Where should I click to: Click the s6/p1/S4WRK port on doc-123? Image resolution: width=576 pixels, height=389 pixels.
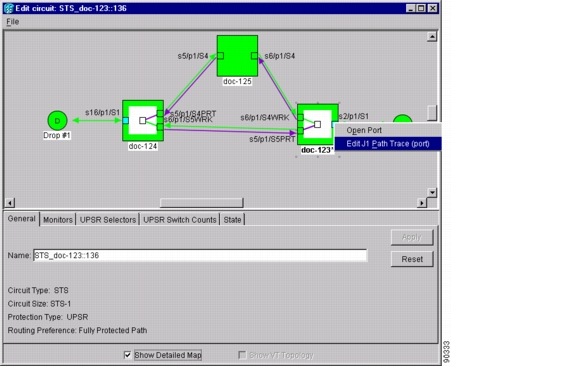pyautogui.click(x=300, y=118)
